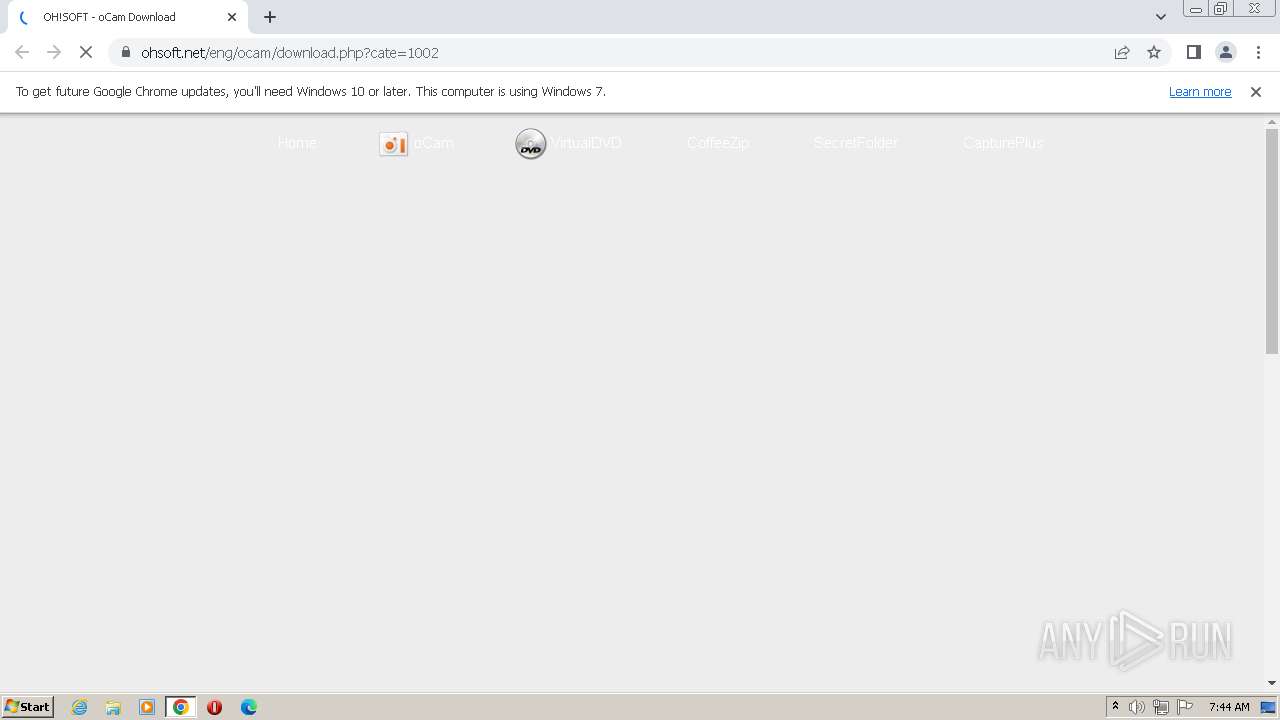Open volume control in tray
Image resolution: width=1280 pixels, height=720 pixels.
(x=1137, y=707)
